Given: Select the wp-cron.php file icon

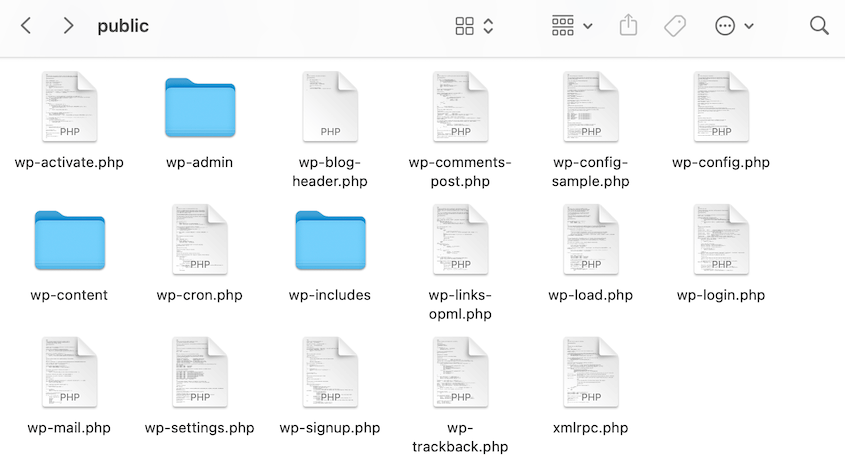Looking at the screenshot, I should click(x=200, y=239).
